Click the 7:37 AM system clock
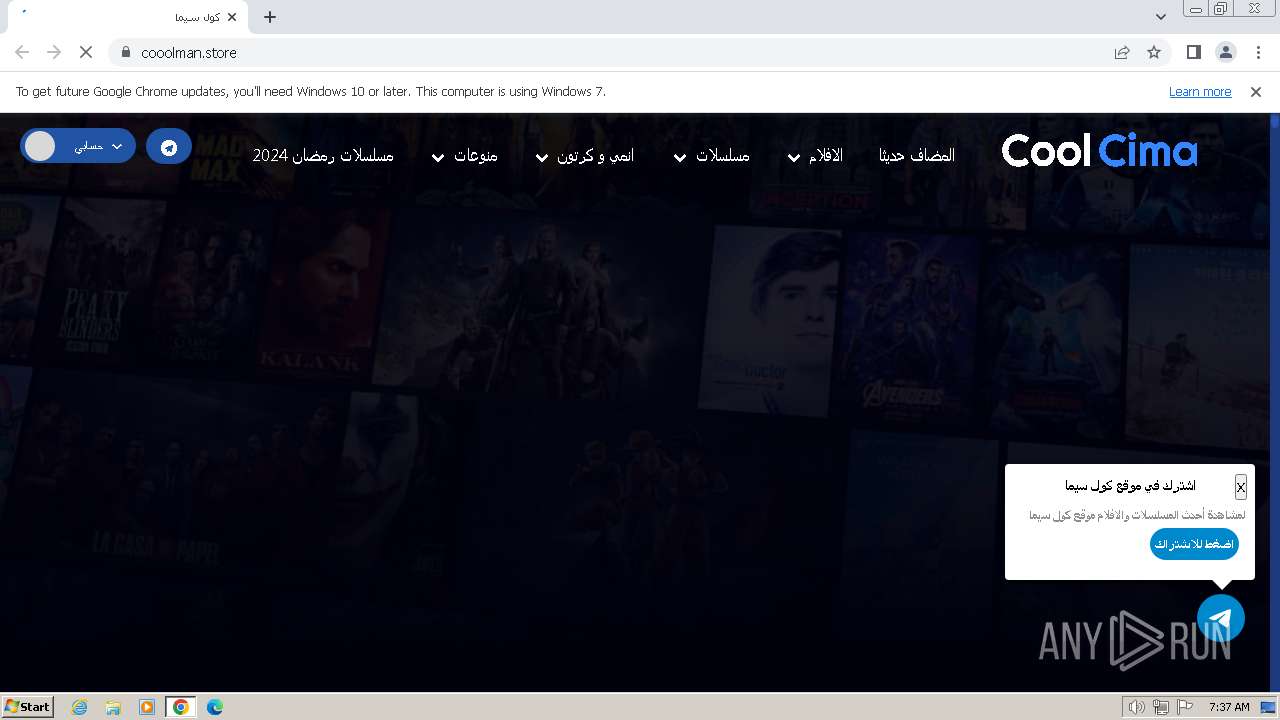The width and height of the screenshot is (1280, 720). coord(1229,707)
